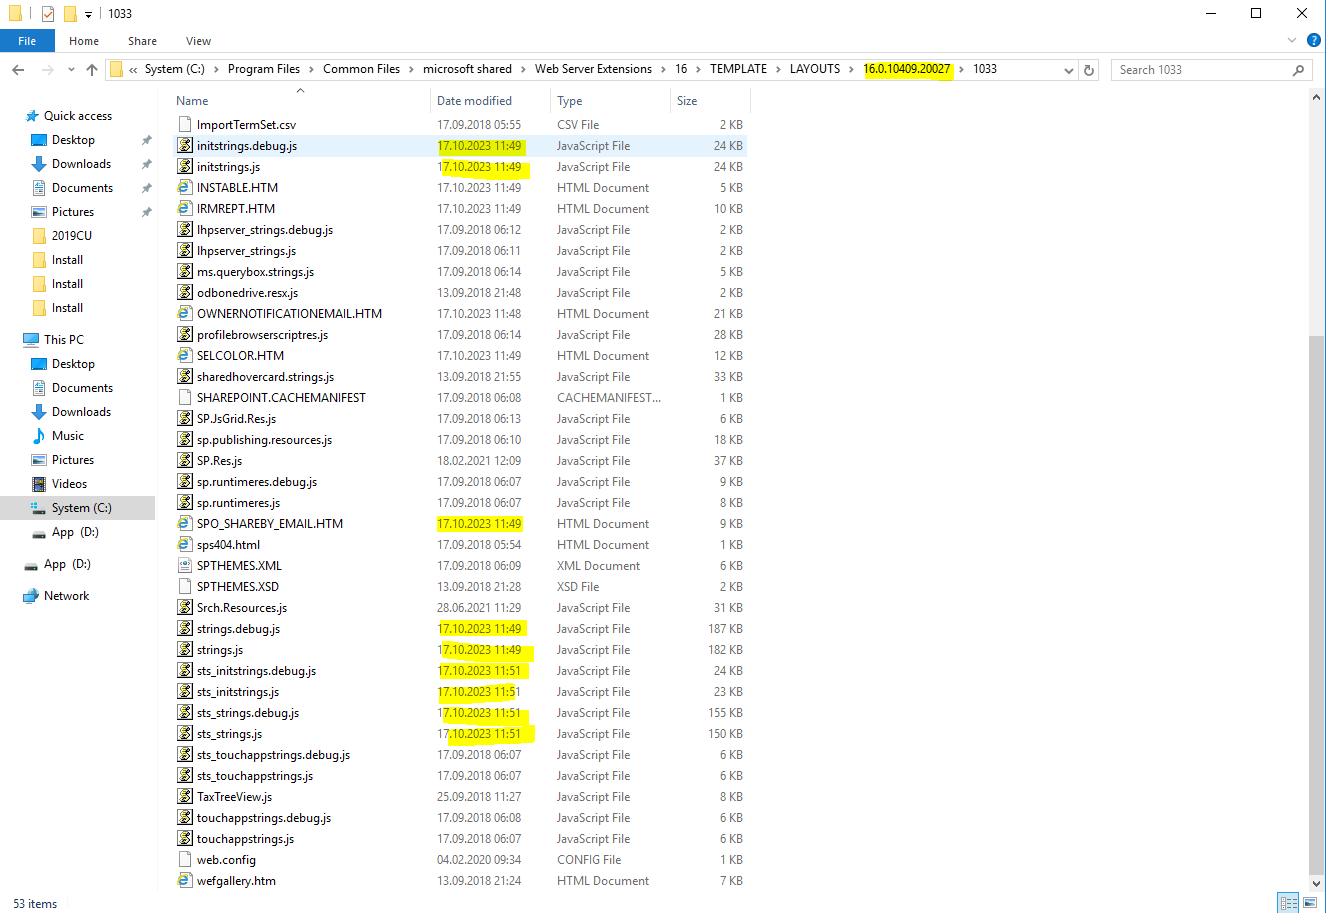The width and height of the screenshot is (1326, 913).
Task: Select the file named odbonedrive.resx.js
Action: click(x=247, y=293)
